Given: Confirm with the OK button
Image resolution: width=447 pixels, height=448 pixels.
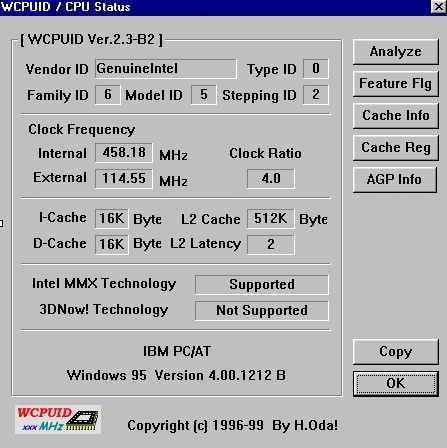Looking at the screenshot, I should click(x=395, y=384).
